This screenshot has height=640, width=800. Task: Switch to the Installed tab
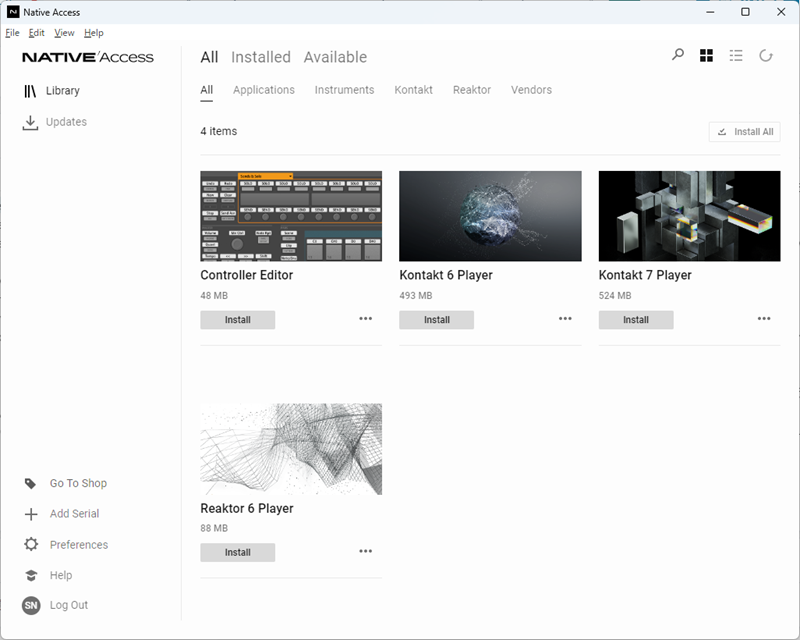pyautogui.click(x=261, y=57)
